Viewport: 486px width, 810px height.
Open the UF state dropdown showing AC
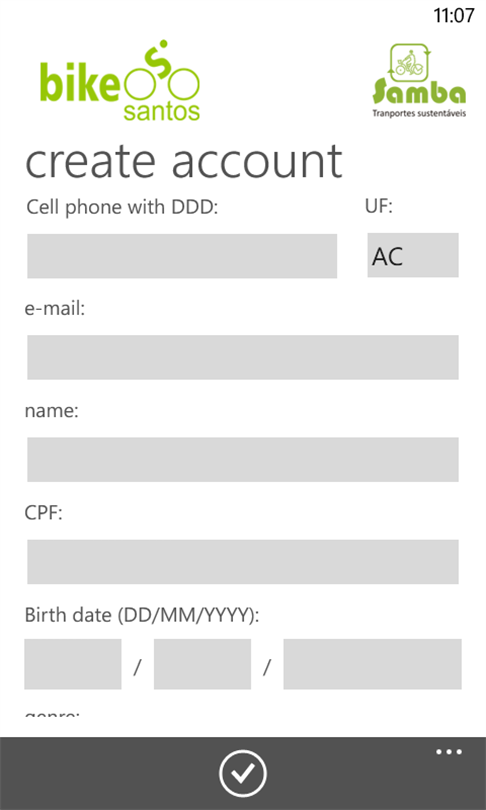pos(413,255)
